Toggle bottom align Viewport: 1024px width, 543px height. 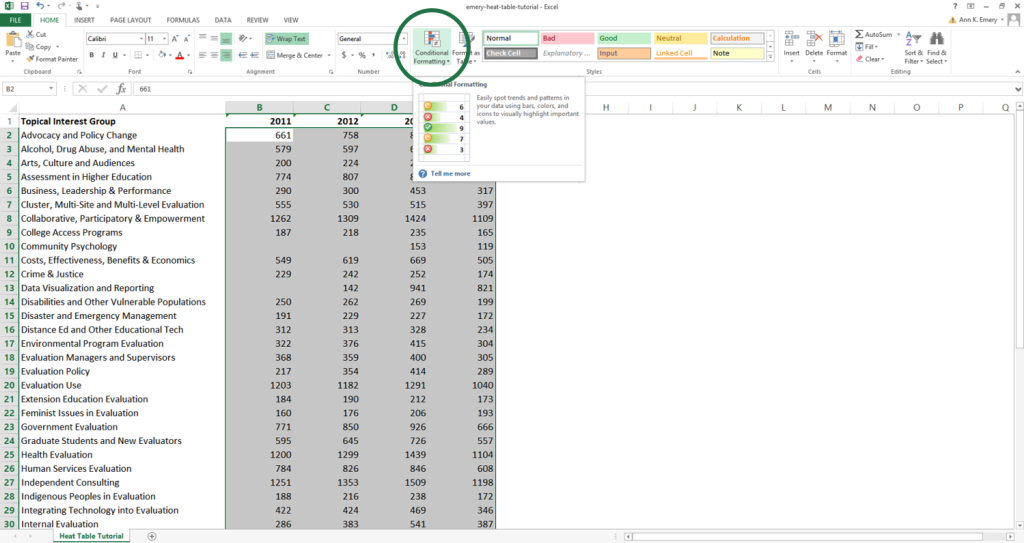(x=226, y=39)
